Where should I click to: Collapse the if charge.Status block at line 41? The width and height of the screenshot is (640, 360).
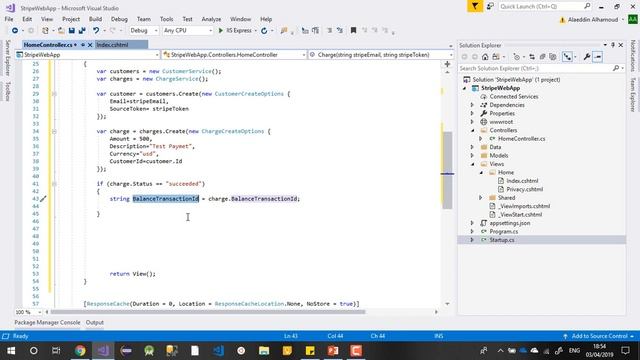point(54,184)
